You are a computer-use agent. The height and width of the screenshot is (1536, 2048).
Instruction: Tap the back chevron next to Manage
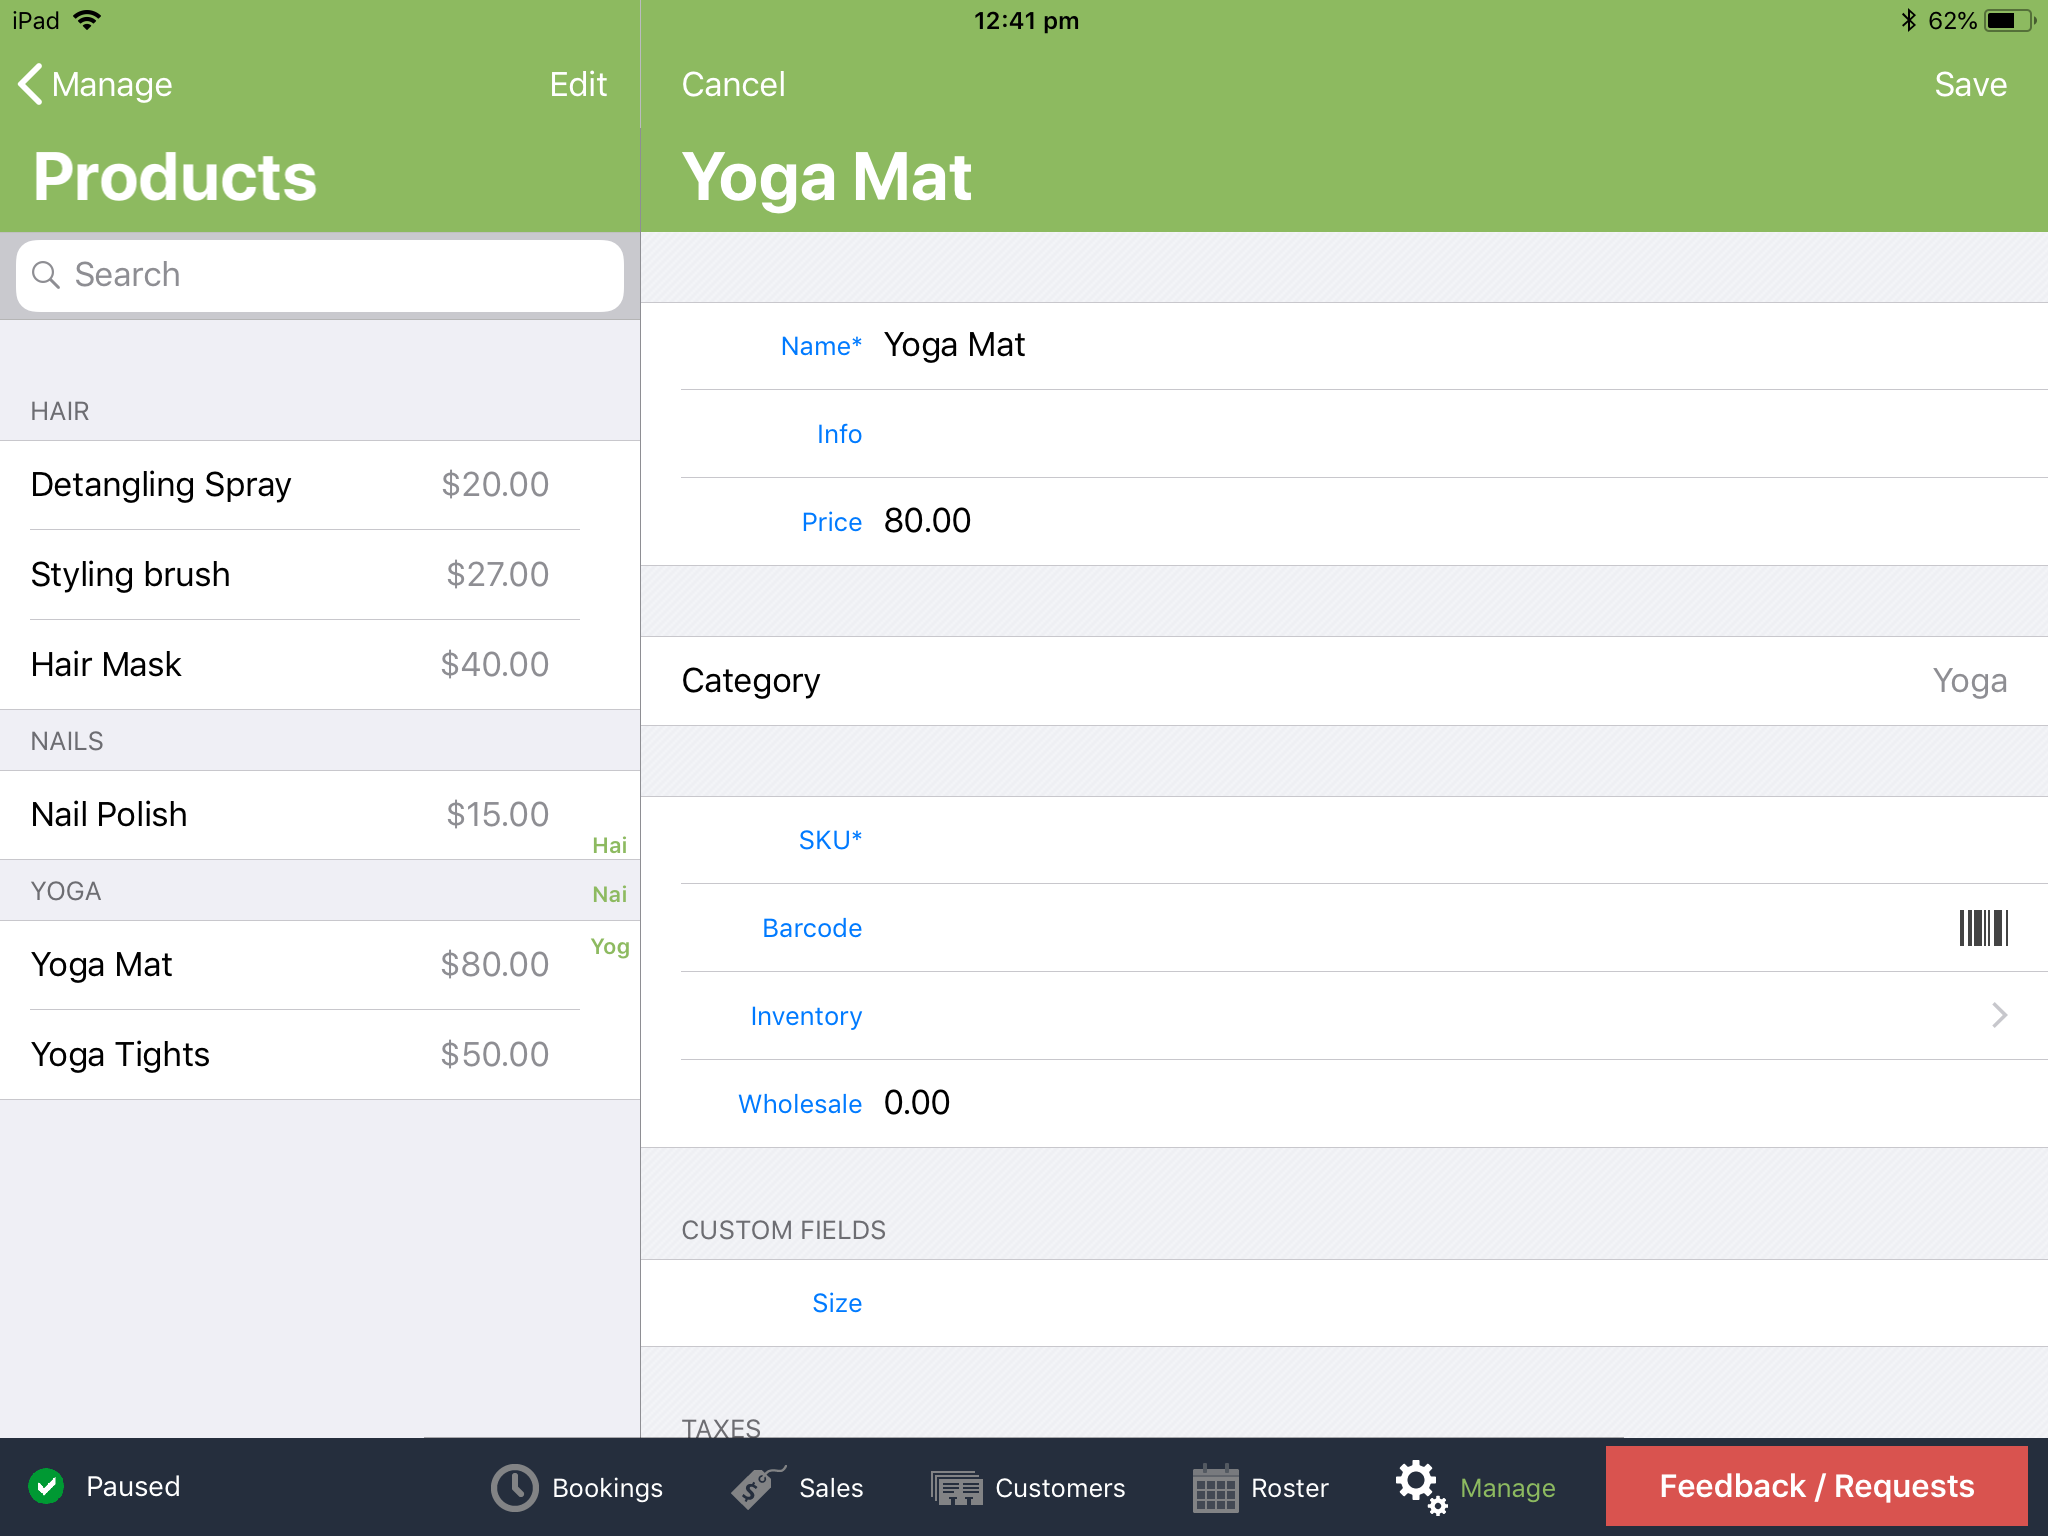pos(29,84)
